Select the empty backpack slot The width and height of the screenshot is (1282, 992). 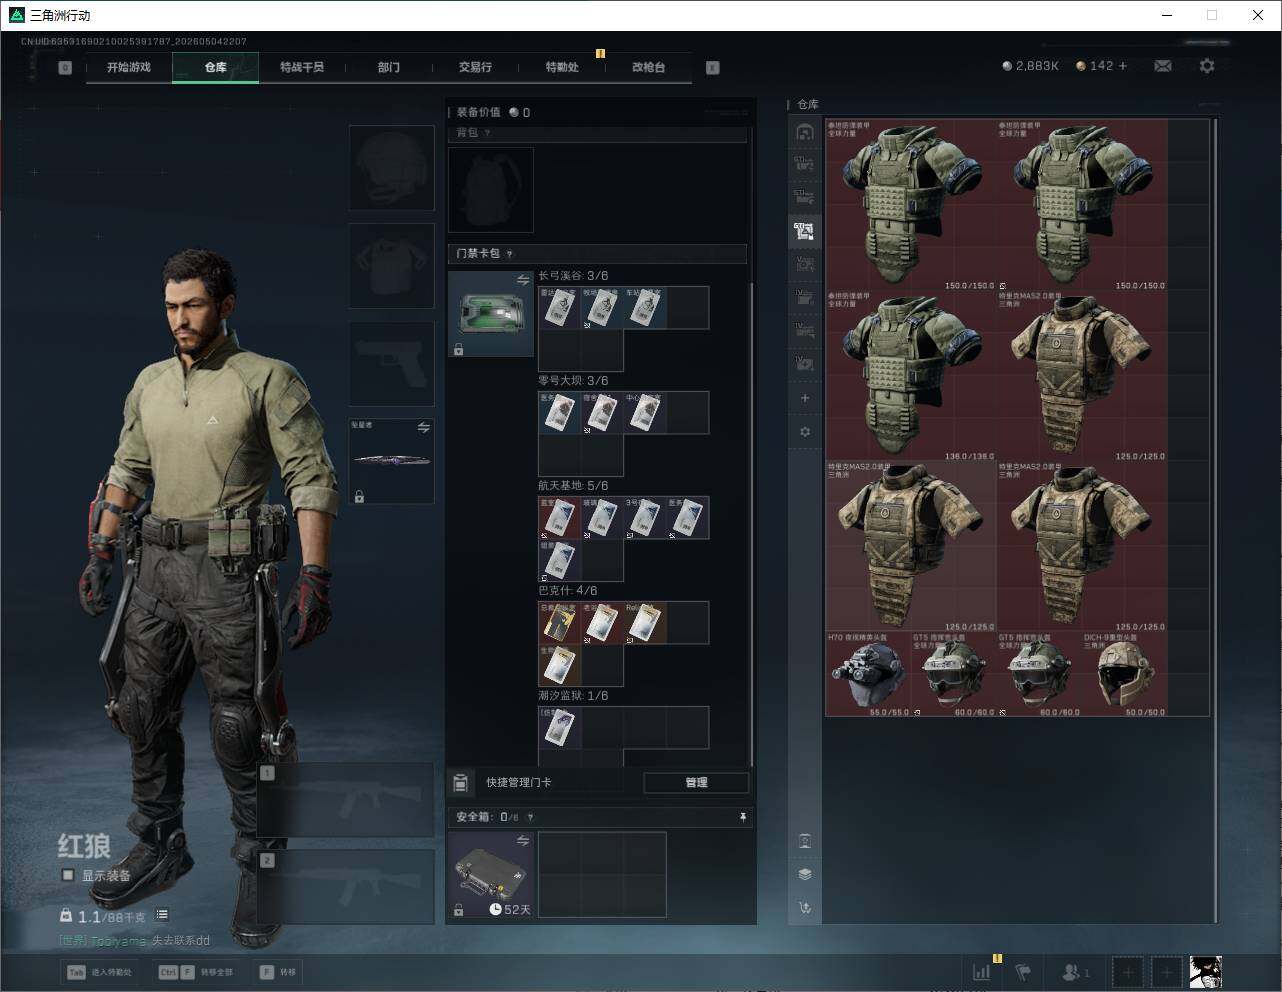point(491,190)
